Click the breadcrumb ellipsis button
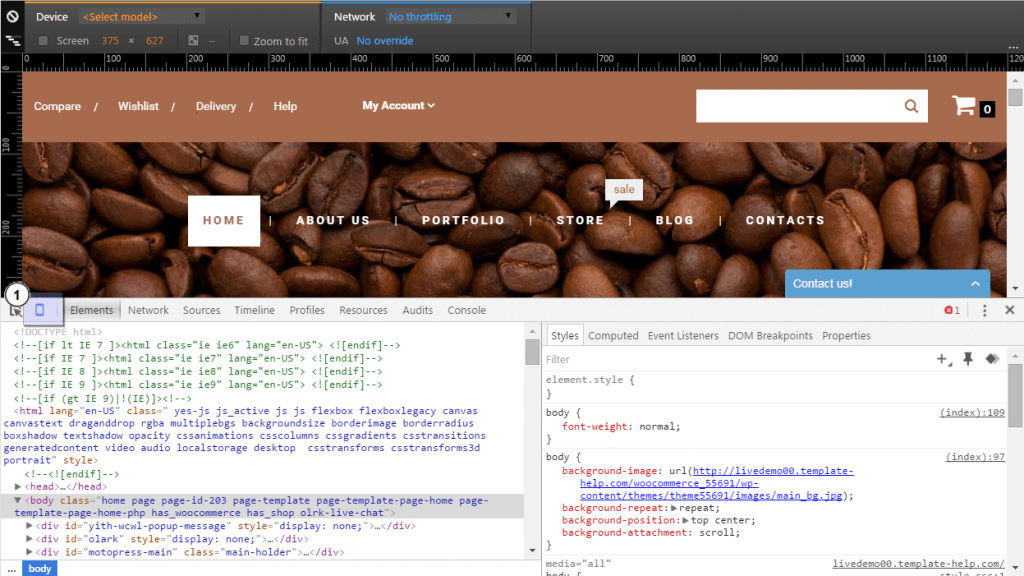This screenshot has height=576, width=1024. click(12, 569)
